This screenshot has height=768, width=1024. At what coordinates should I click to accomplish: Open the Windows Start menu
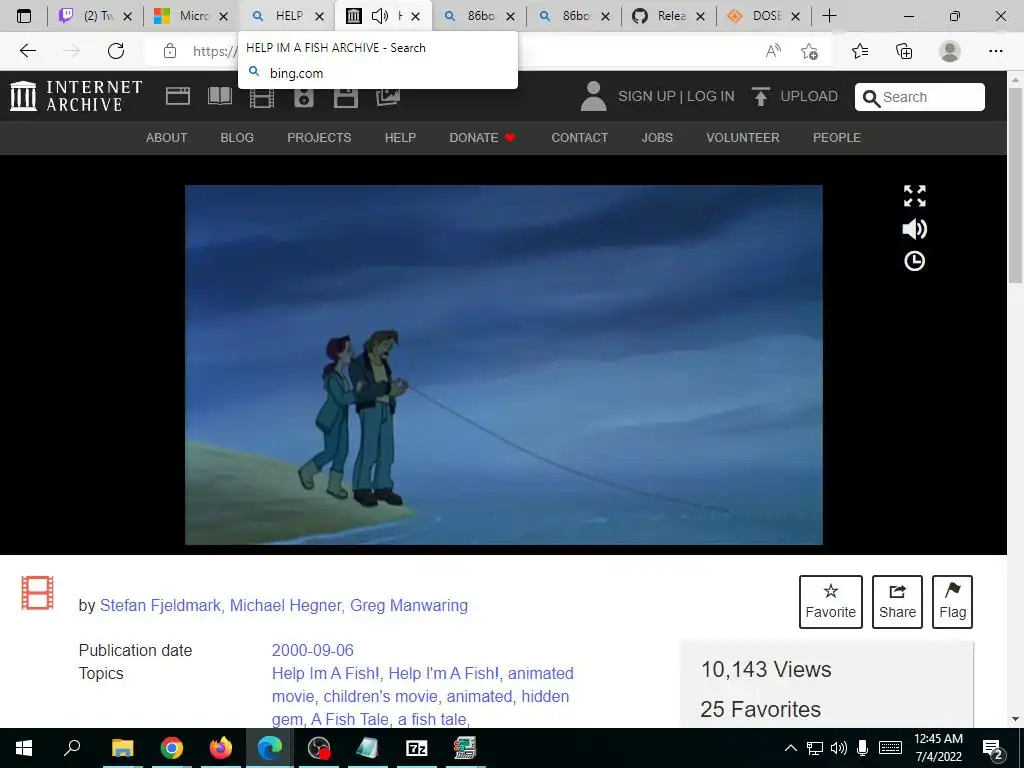(x=24, y=748)
